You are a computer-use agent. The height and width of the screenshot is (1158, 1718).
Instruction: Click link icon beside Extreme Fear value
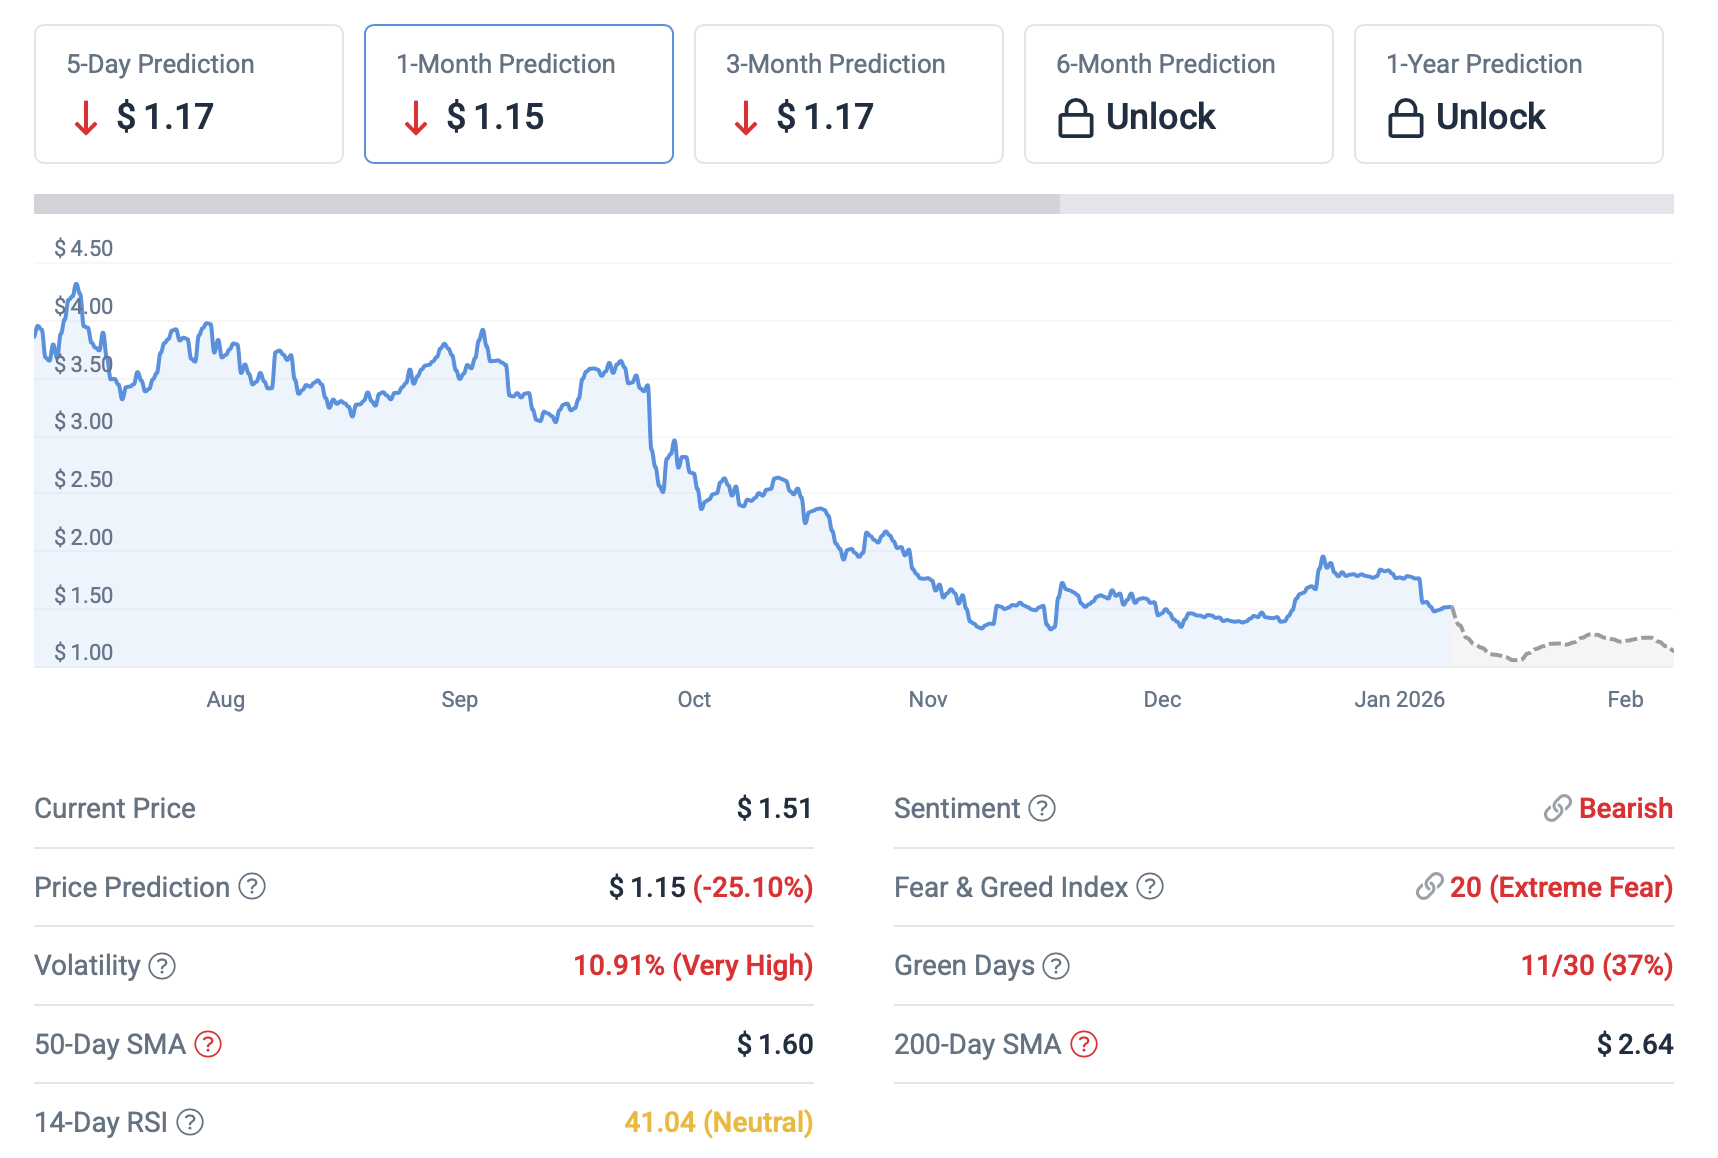pyautogui.click(x=1429, y=887)
